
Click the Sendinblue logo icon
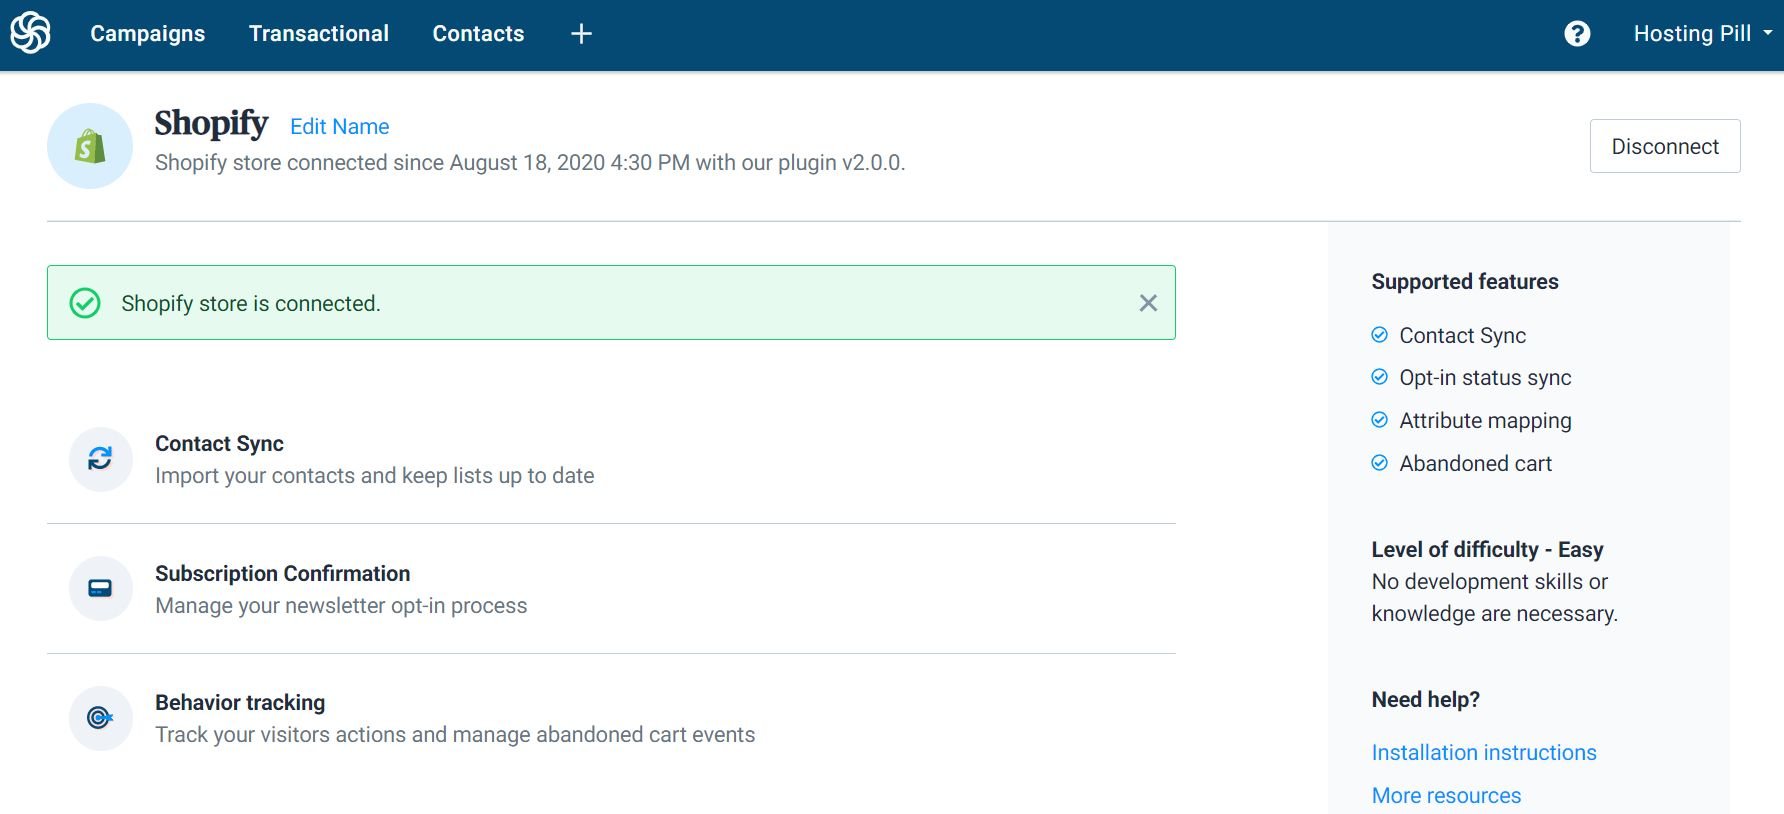(30, 33)
